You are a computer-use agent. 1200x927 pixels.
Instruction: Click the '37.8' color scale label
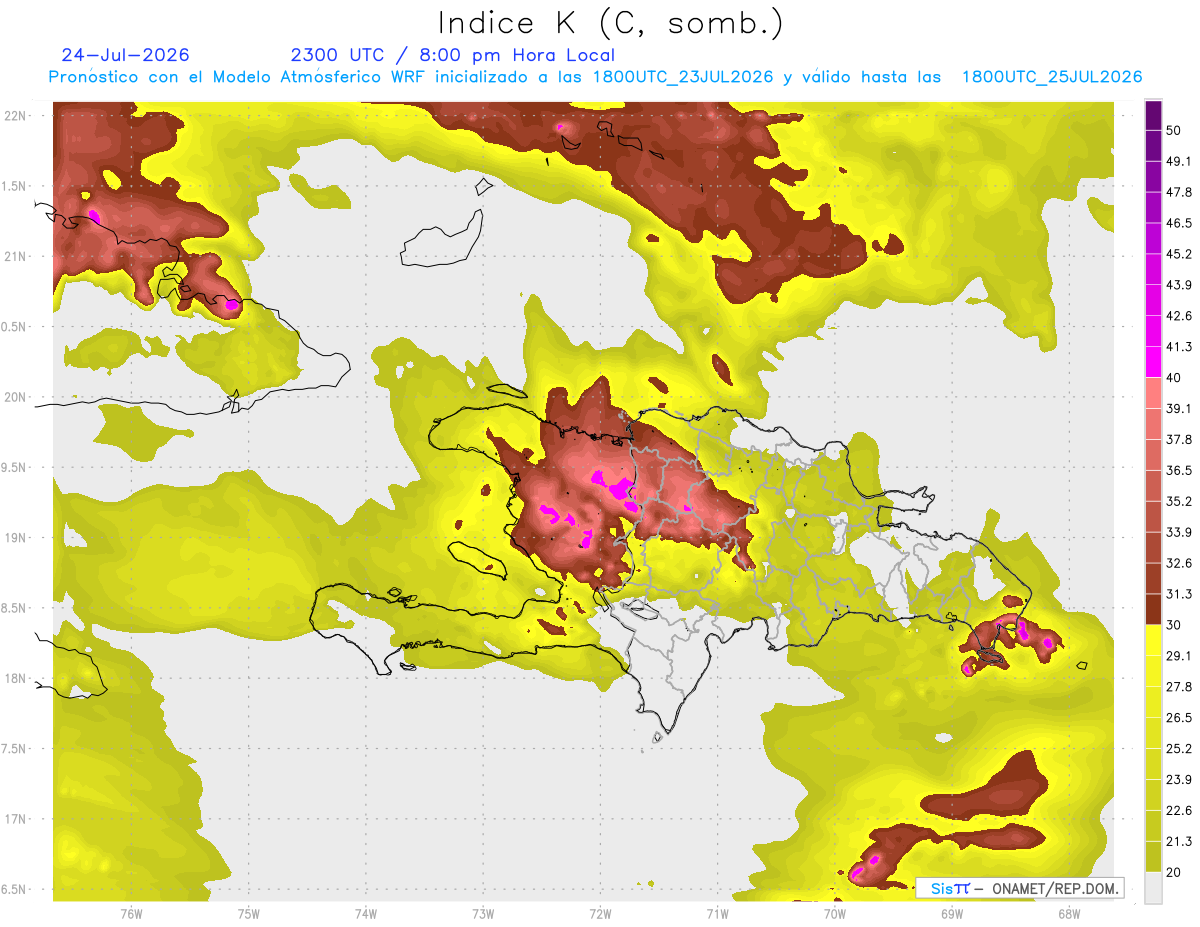click(x=1179, y=439)
